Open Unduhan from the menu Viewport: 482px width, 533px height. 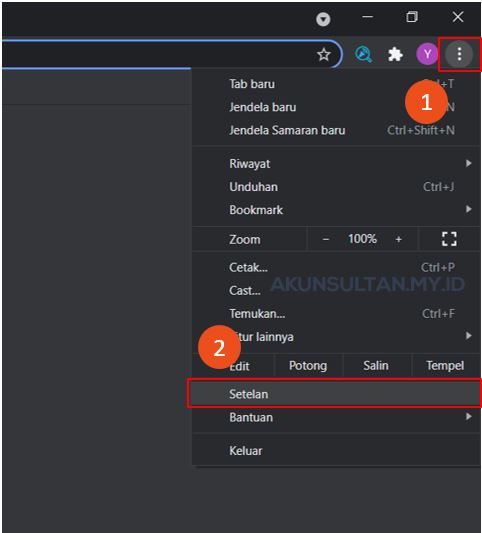click(x=336, y=187)
